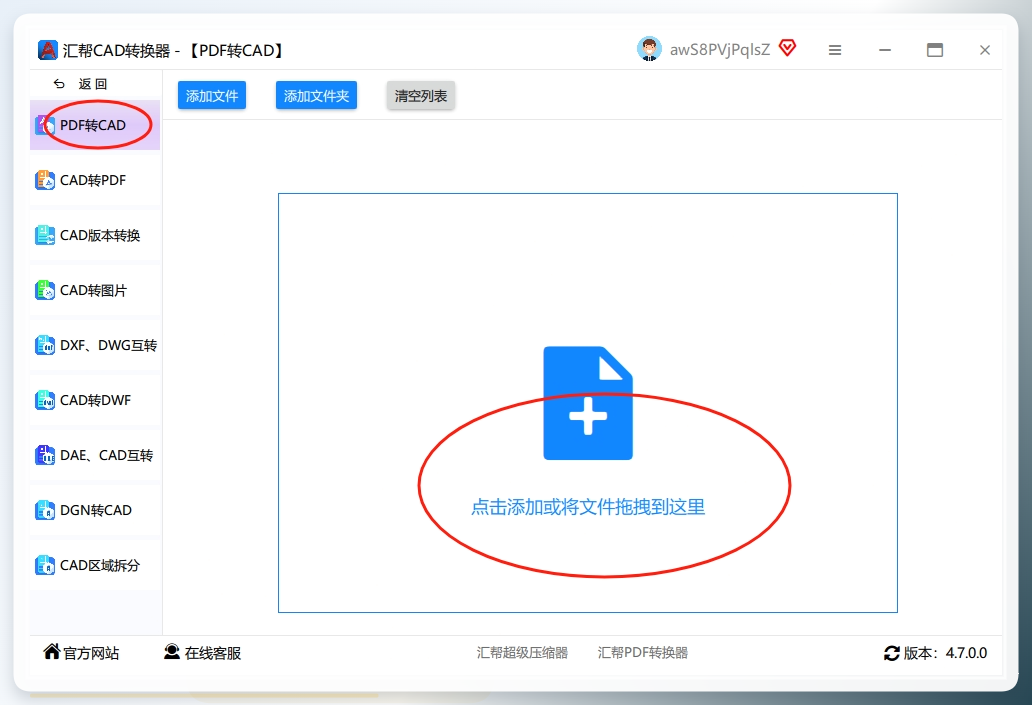Minimize the converter window
1032x705 pixels.
coord(885,50)
